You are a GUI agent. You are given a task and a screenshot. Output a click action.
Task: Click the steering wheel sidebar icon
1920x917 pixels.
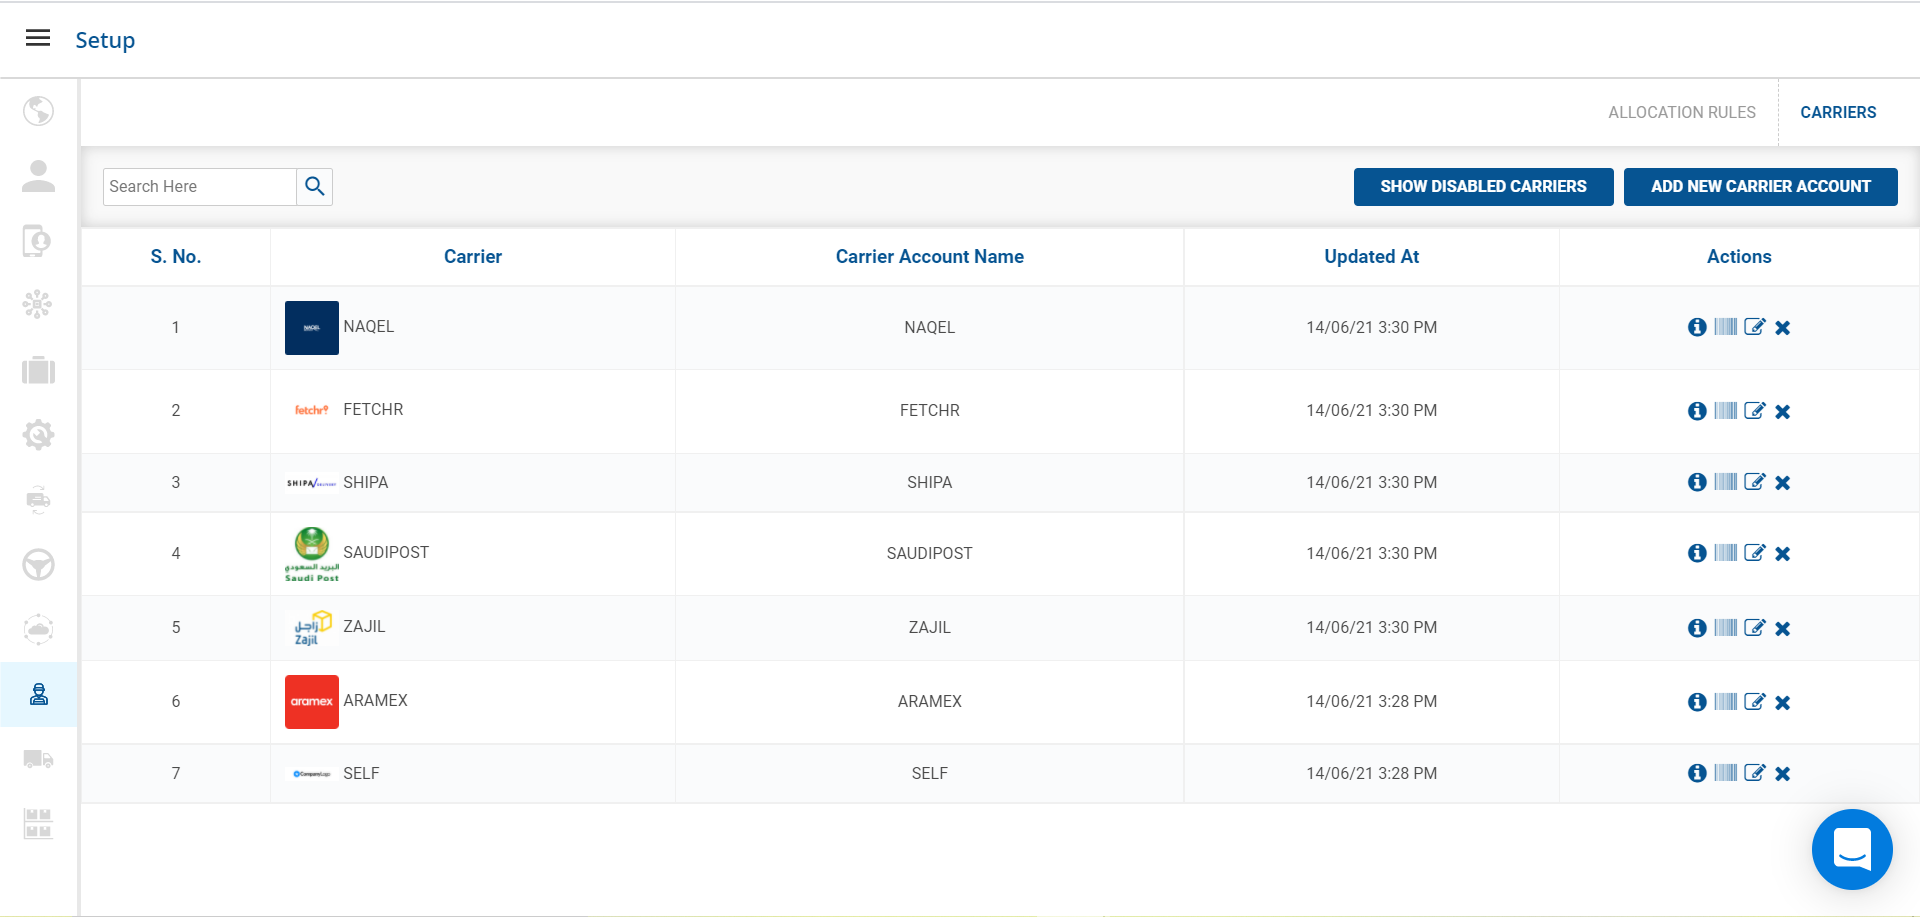coord(38,565)
